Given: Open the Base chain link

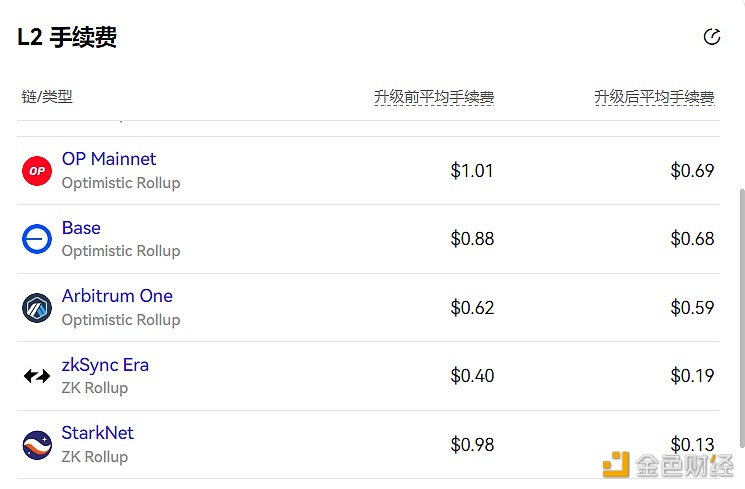Looking at the screenshot, I should (81, 228).
